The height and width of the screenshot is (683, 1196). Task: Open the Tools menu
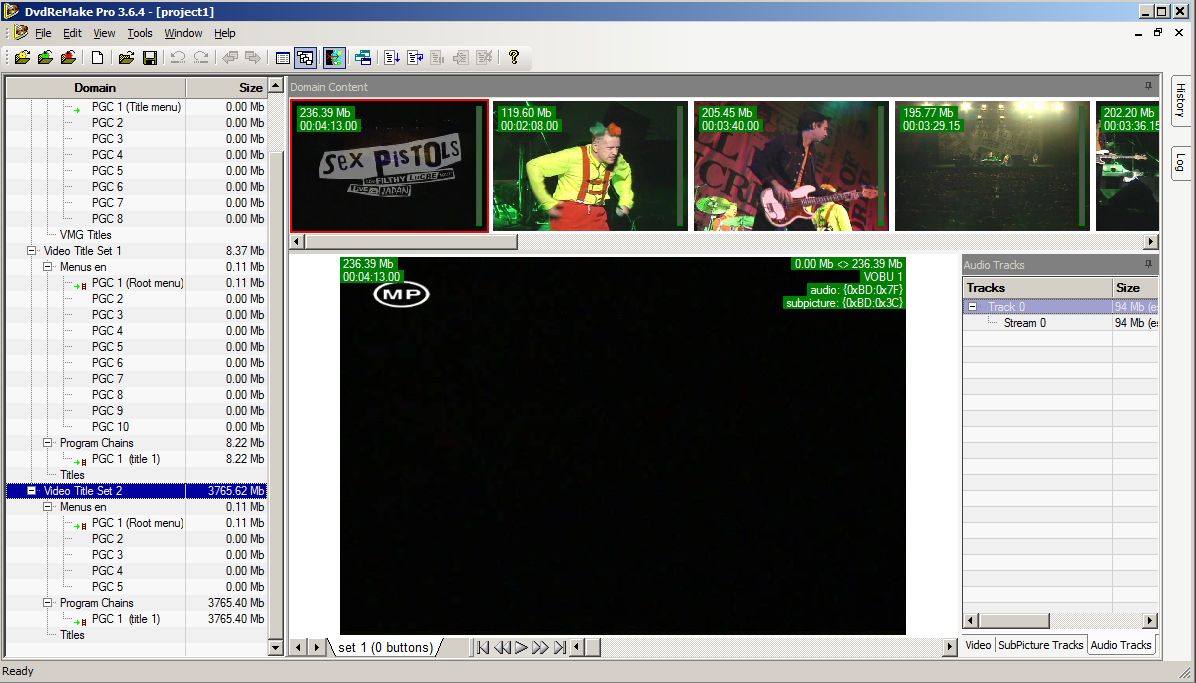140,33
